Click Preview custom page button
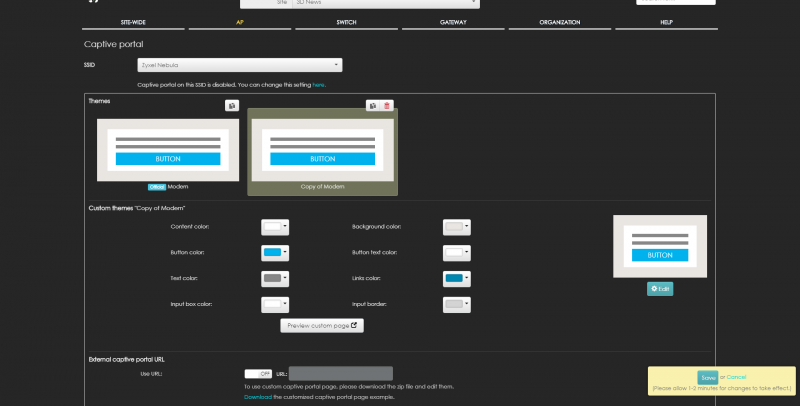The height and width of the screenshot is (406, 800). tap(322, 325)
